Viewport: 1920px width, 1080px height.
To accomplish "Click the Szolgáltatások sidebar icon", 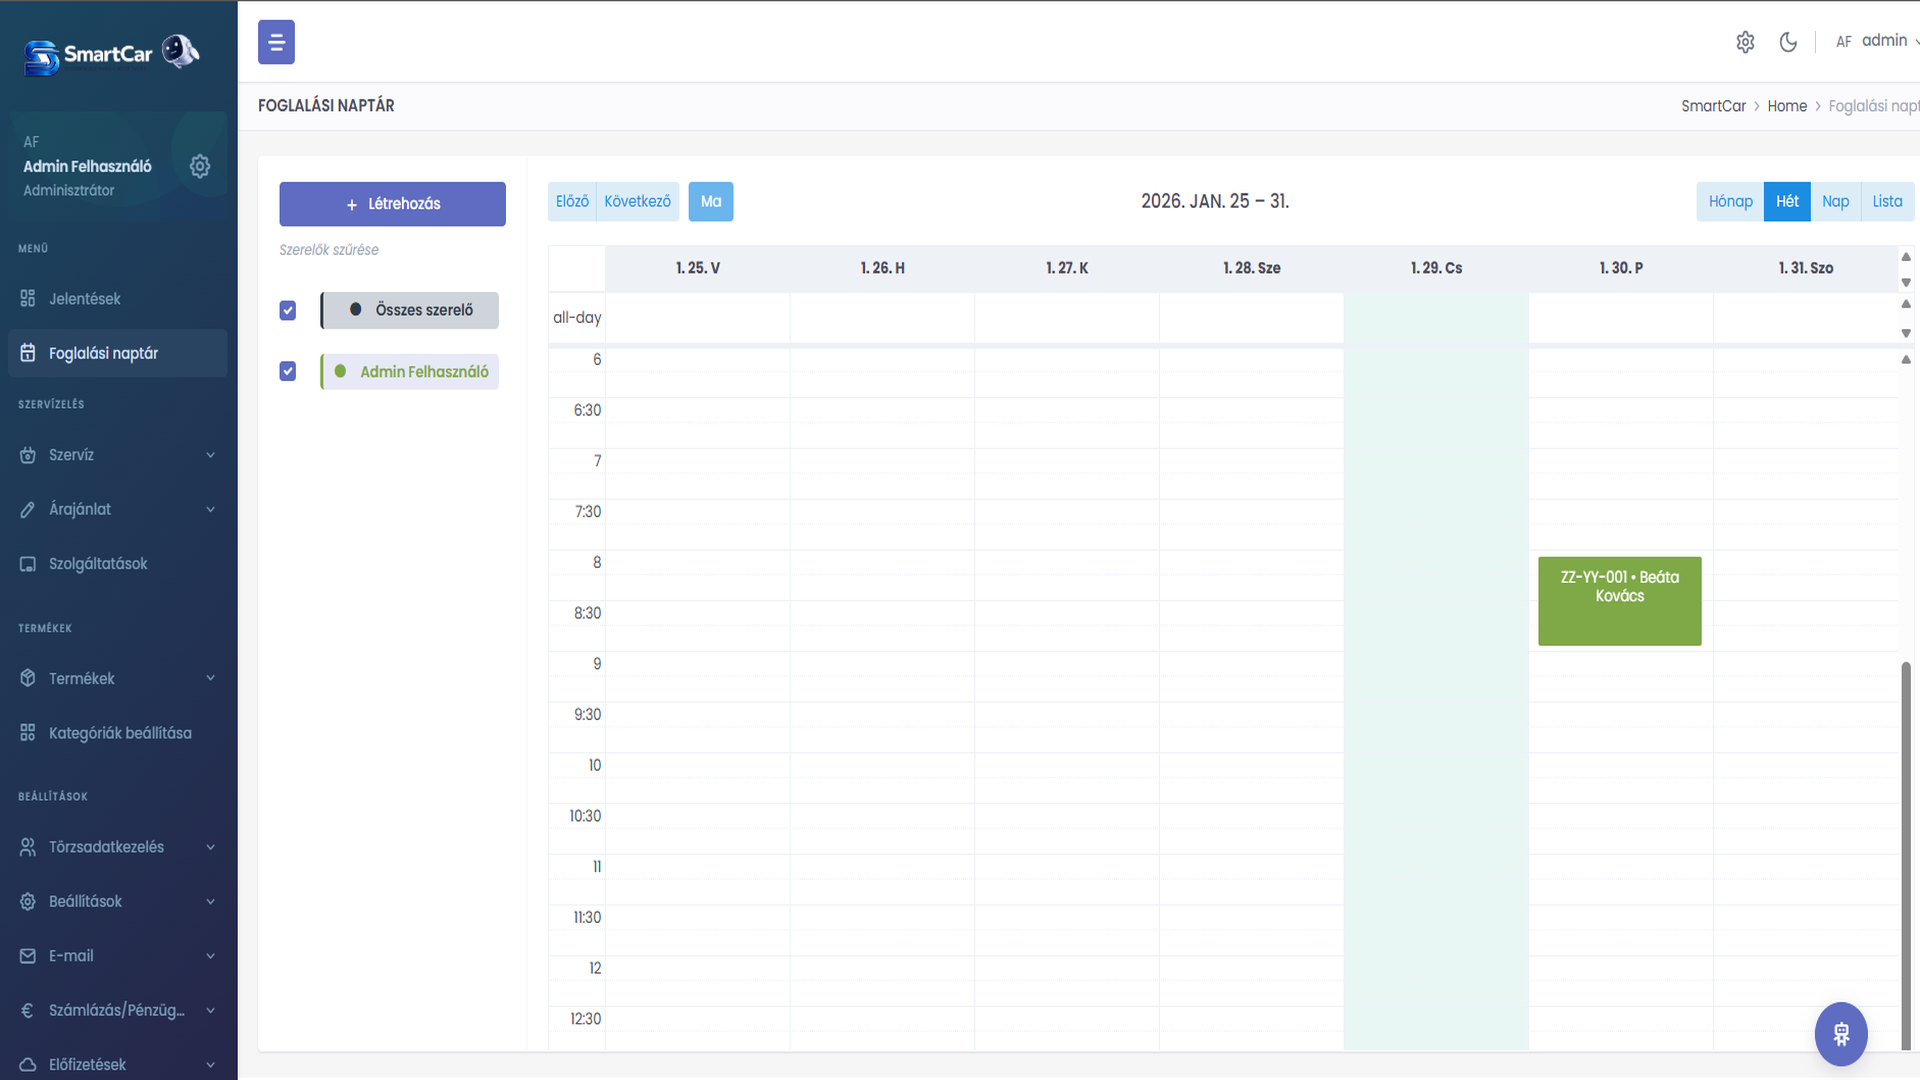I will pos(28,564).
